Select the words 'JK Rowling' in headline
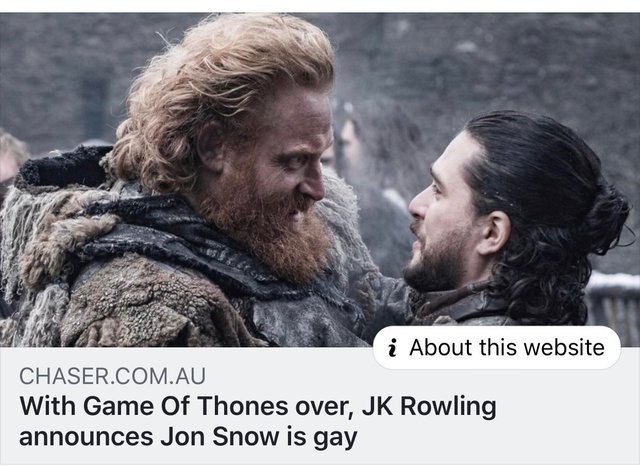640x467 pixels. coord(429,407)
